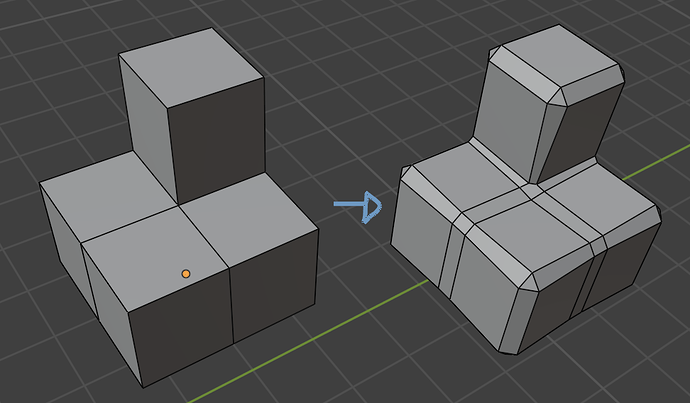The height and width of the screenshot is (403, 690).
Task: Pick top face of left mesh's raised cube
Action: point(191,67)
